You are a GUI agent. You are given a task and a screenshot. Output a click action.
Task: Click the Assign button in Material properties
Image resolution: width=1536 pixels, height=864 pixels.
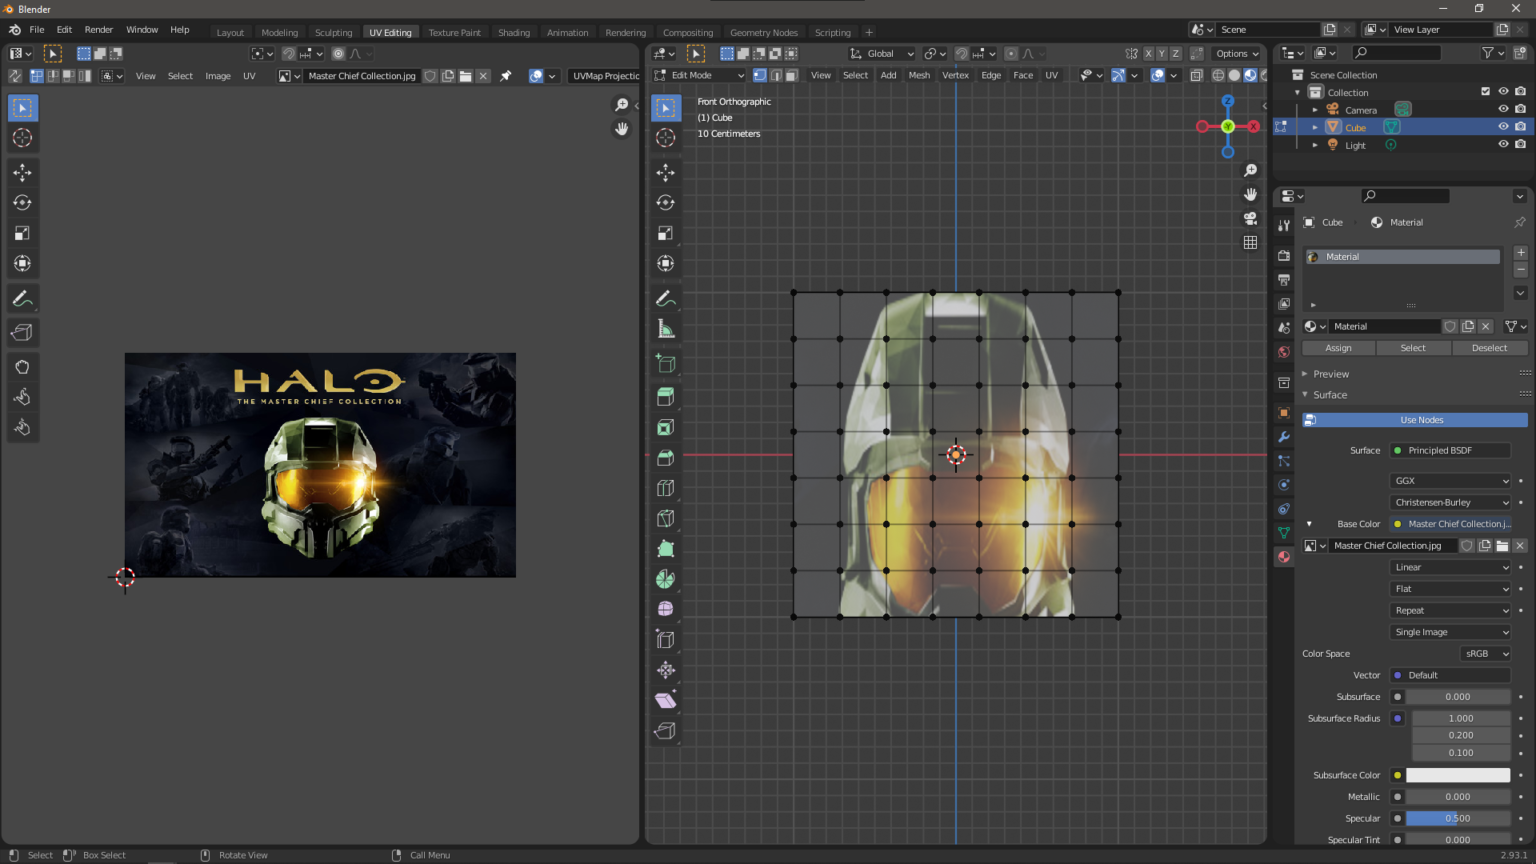point(1338,347)
